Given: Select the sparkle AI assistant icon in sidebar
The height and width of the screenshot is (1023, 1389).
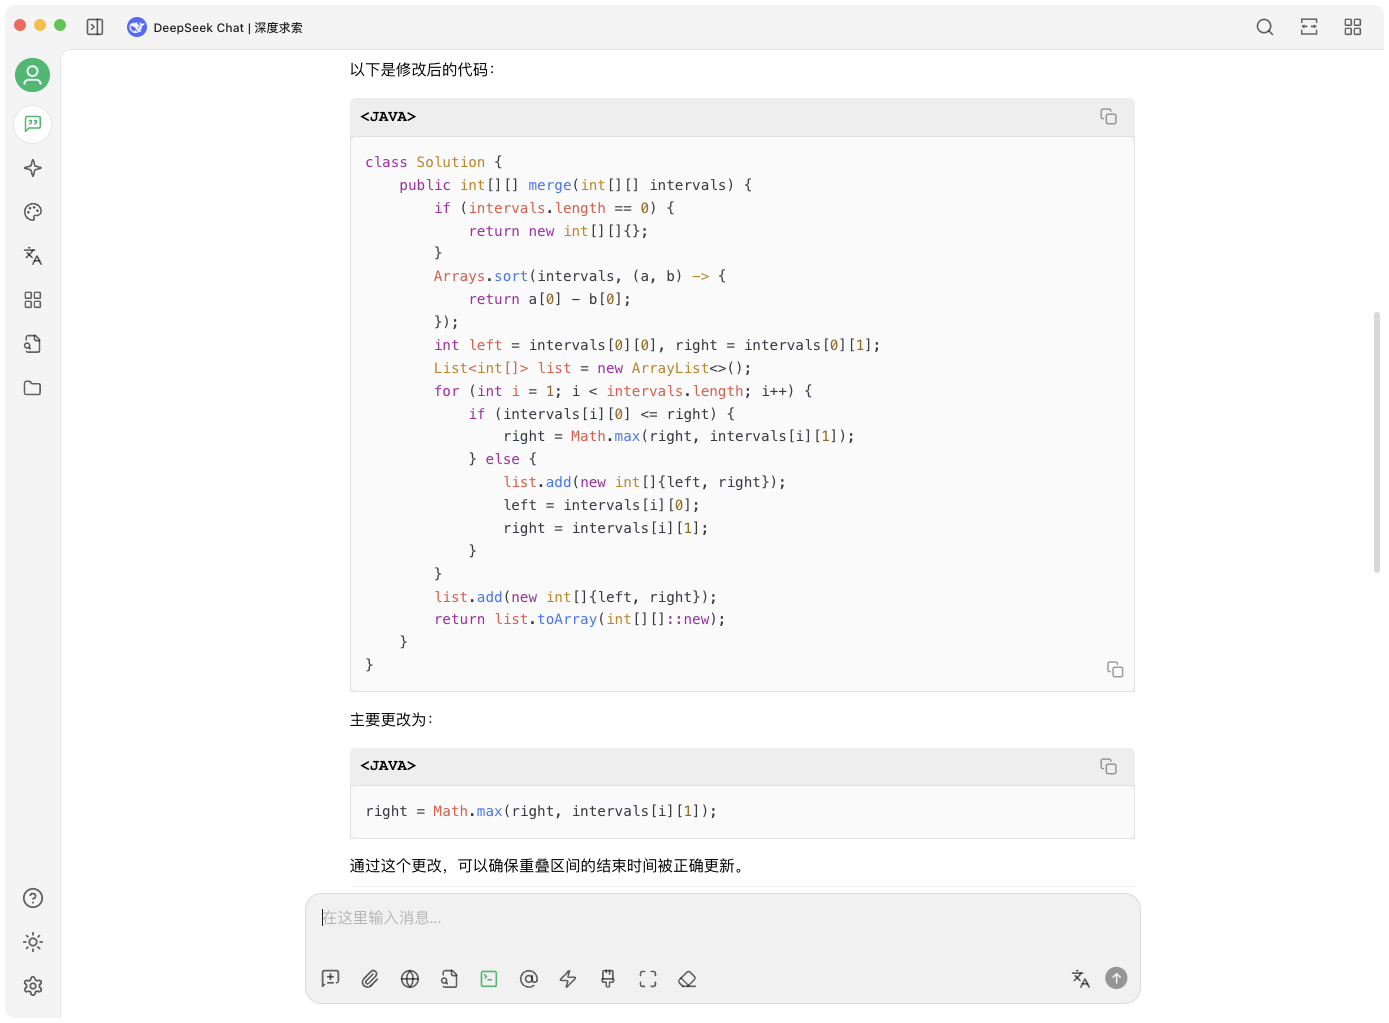Looking at the screenshot, I should point(32,168).
